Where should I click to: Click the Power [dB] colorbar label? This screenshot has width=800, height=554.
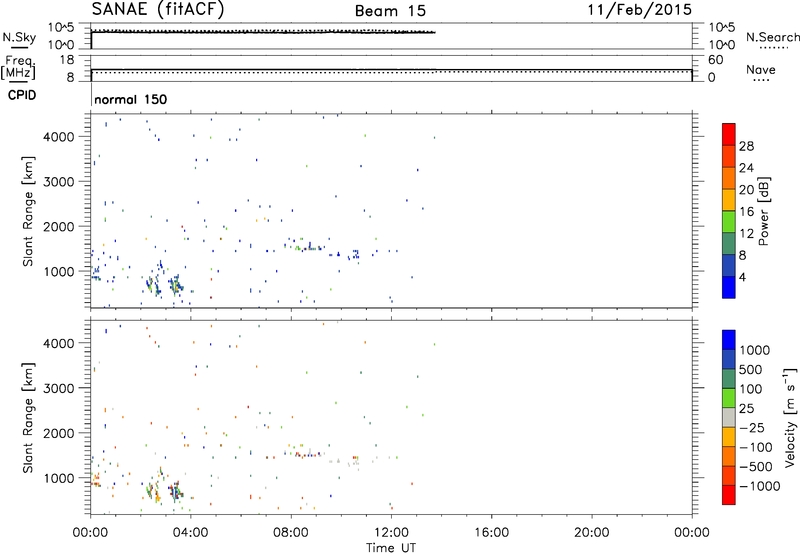pyautogui.click(x=764, y=211)
